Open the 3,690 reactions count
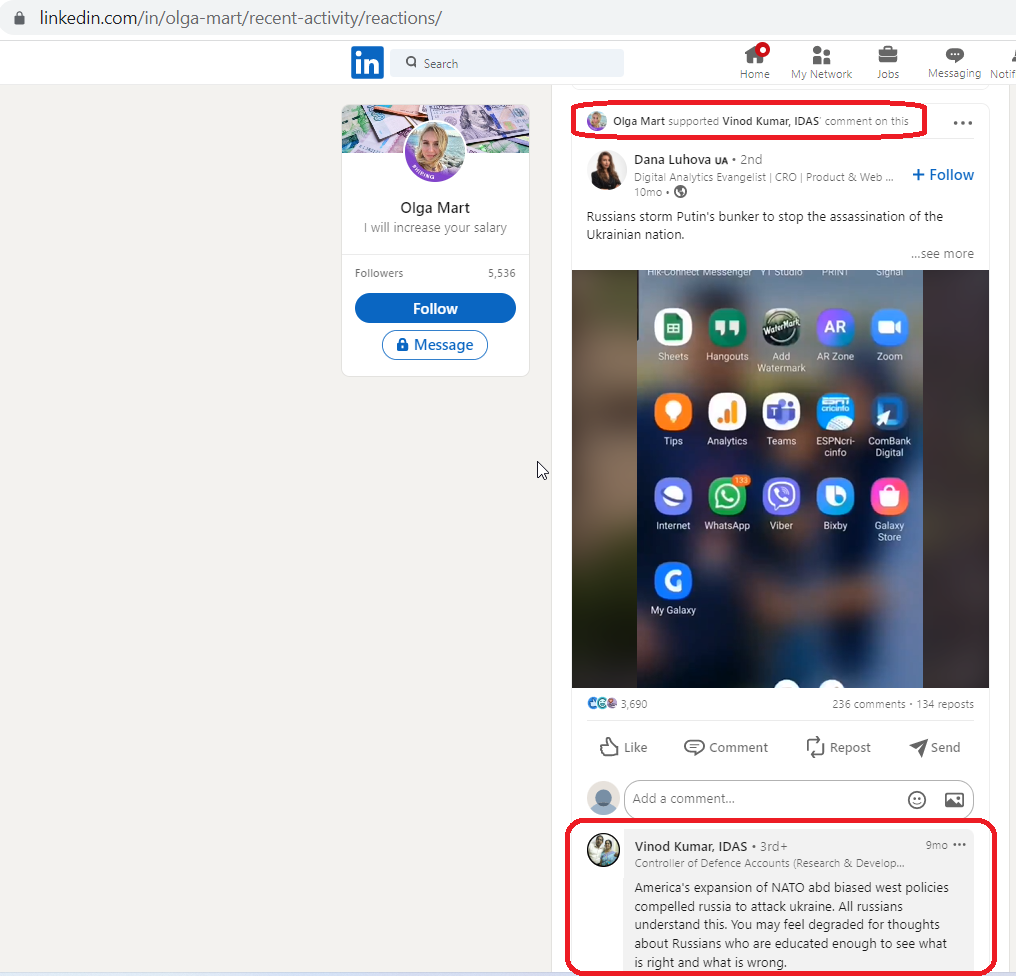1016x976 pixels. tap(634, 704)
